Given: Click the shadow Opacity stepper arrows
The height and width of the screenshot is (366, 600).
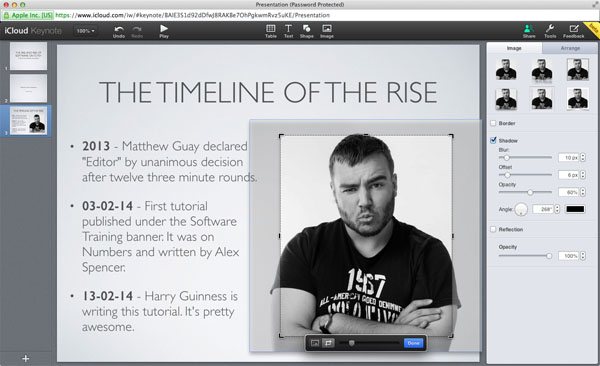Looking at the screenshot, I should (x=583, y=192).
